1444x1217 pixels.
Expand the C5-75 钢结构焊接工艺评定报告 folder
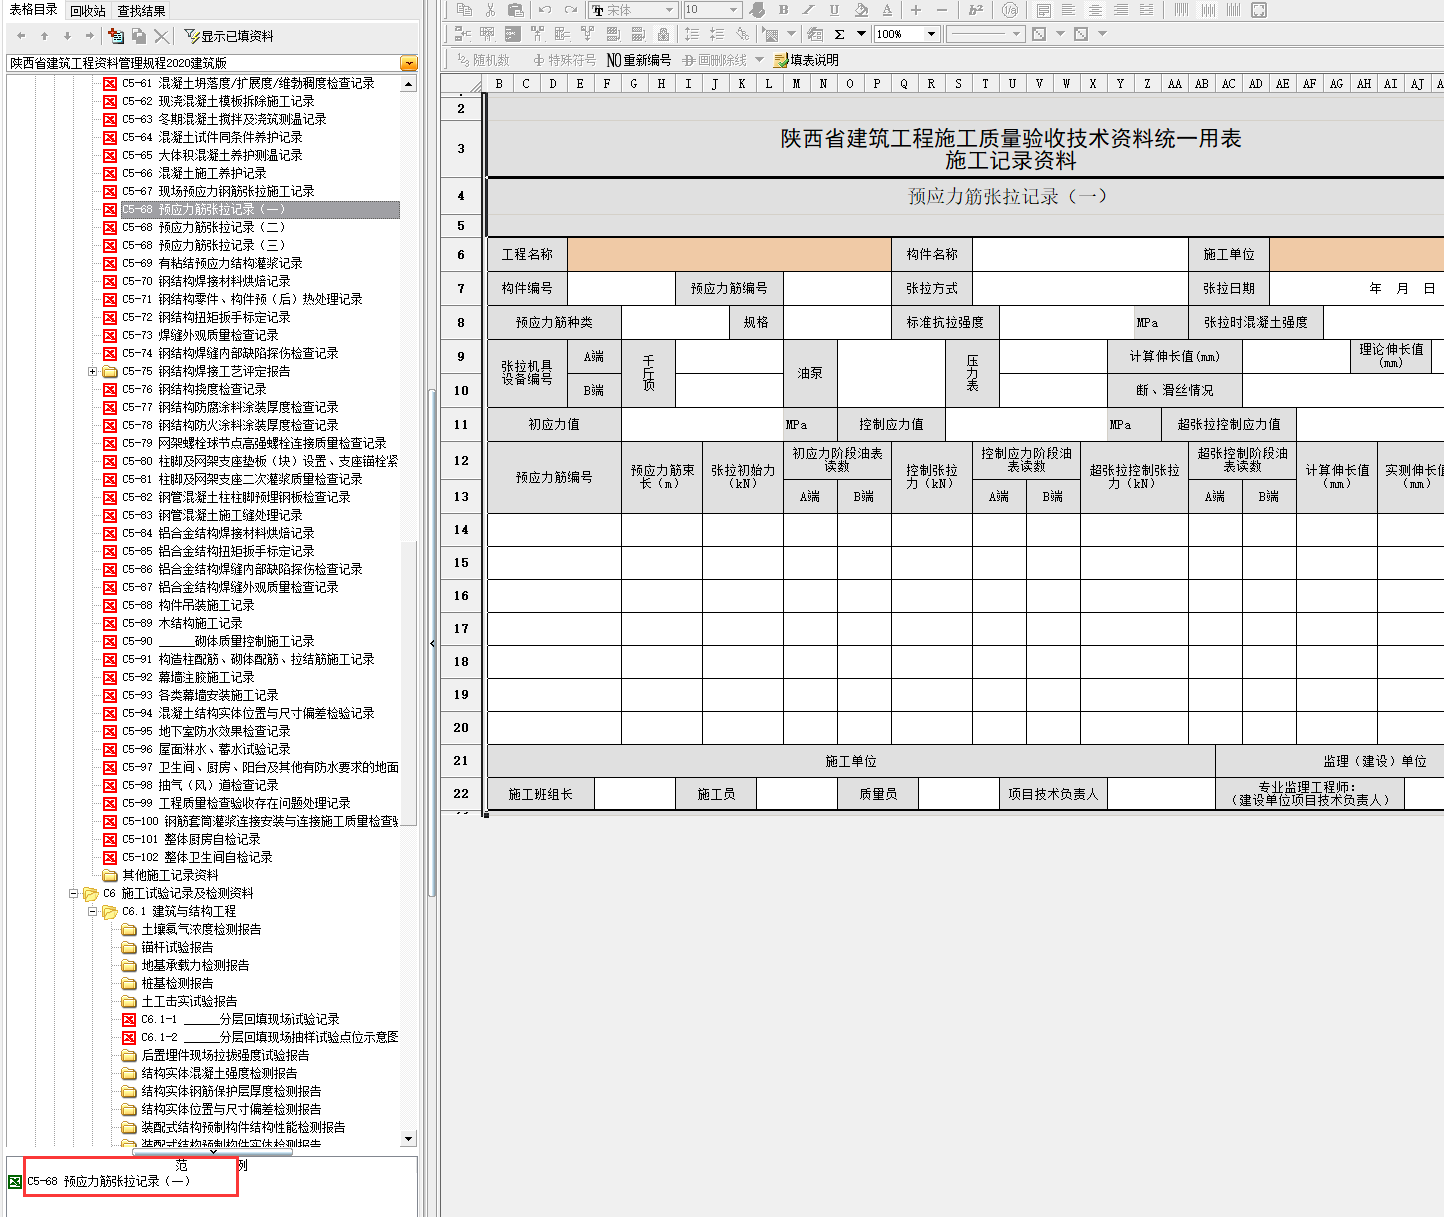click(92, 371)
